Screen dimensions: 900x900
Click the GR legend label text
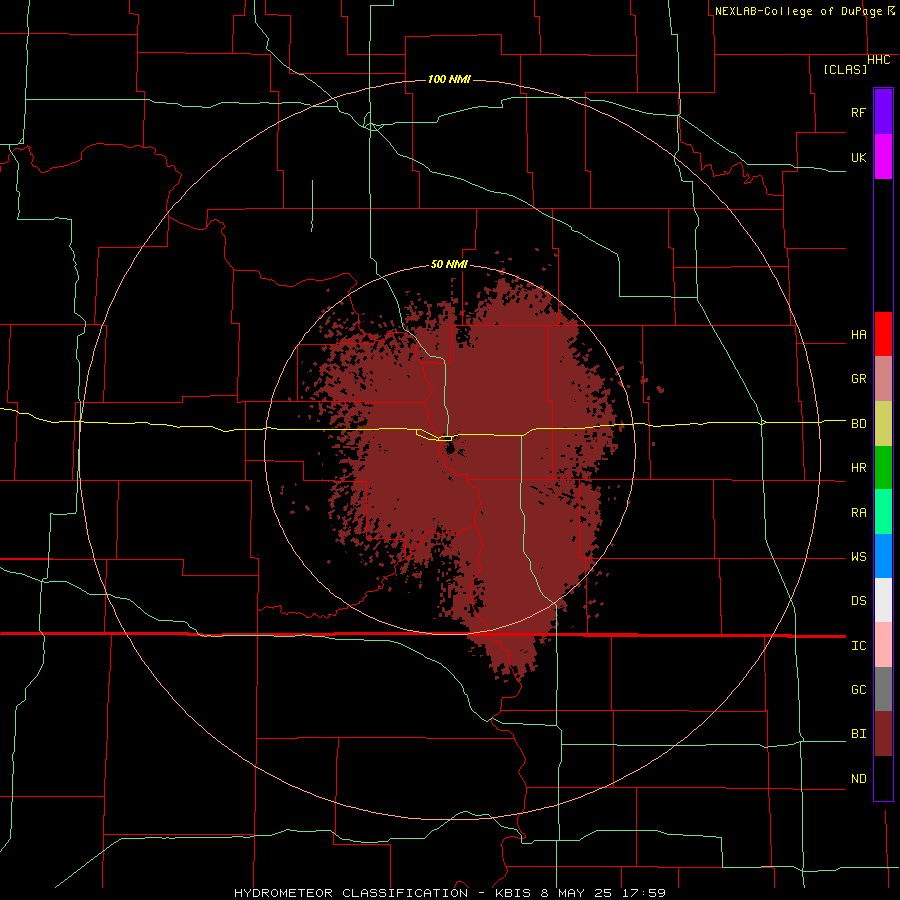pyautogui.click(x=858, y=379)
